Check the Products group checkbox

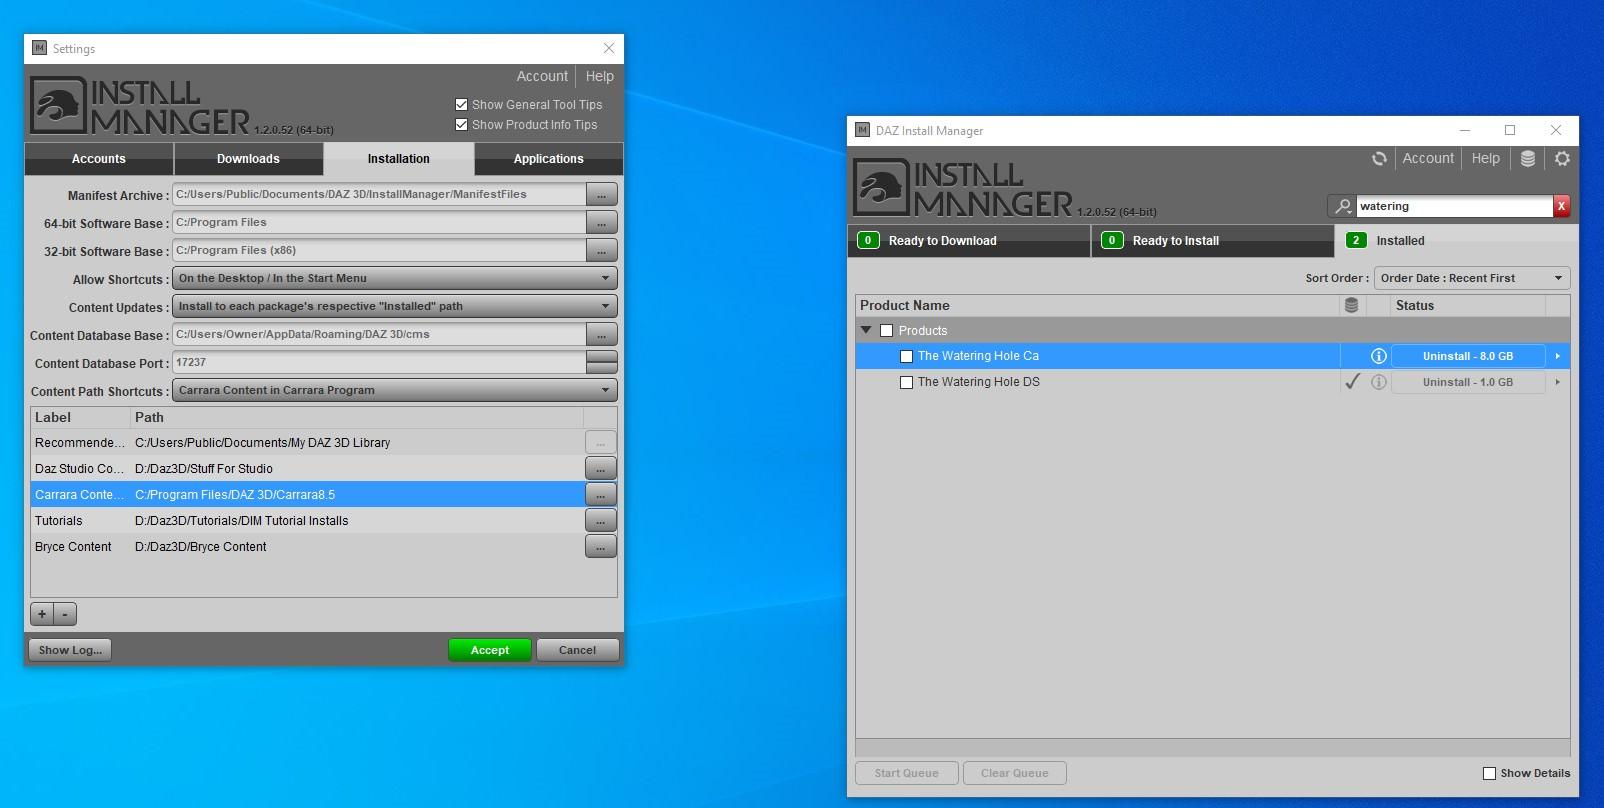[x=886, y=331]
